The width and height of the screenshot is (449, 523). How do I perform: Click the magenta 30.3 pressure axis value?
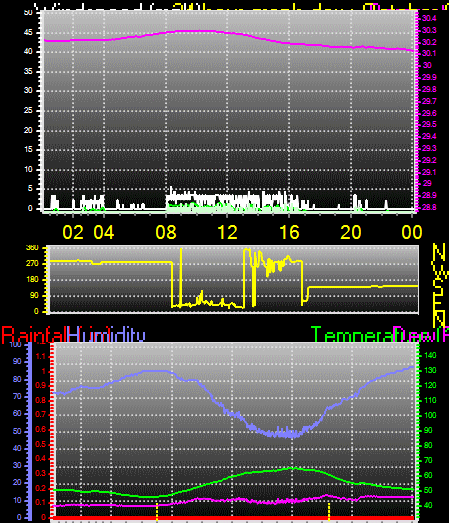tap(429, 30)
